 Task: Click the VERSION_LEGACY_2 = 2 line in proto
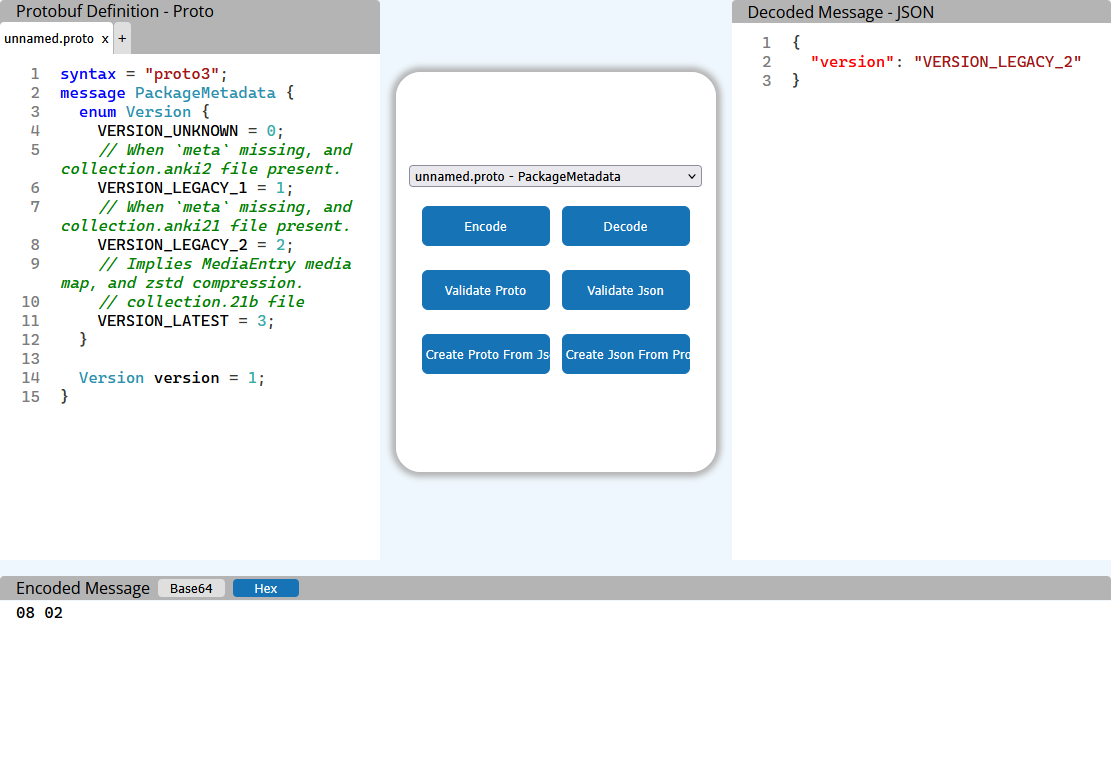(x=195, y=245)
